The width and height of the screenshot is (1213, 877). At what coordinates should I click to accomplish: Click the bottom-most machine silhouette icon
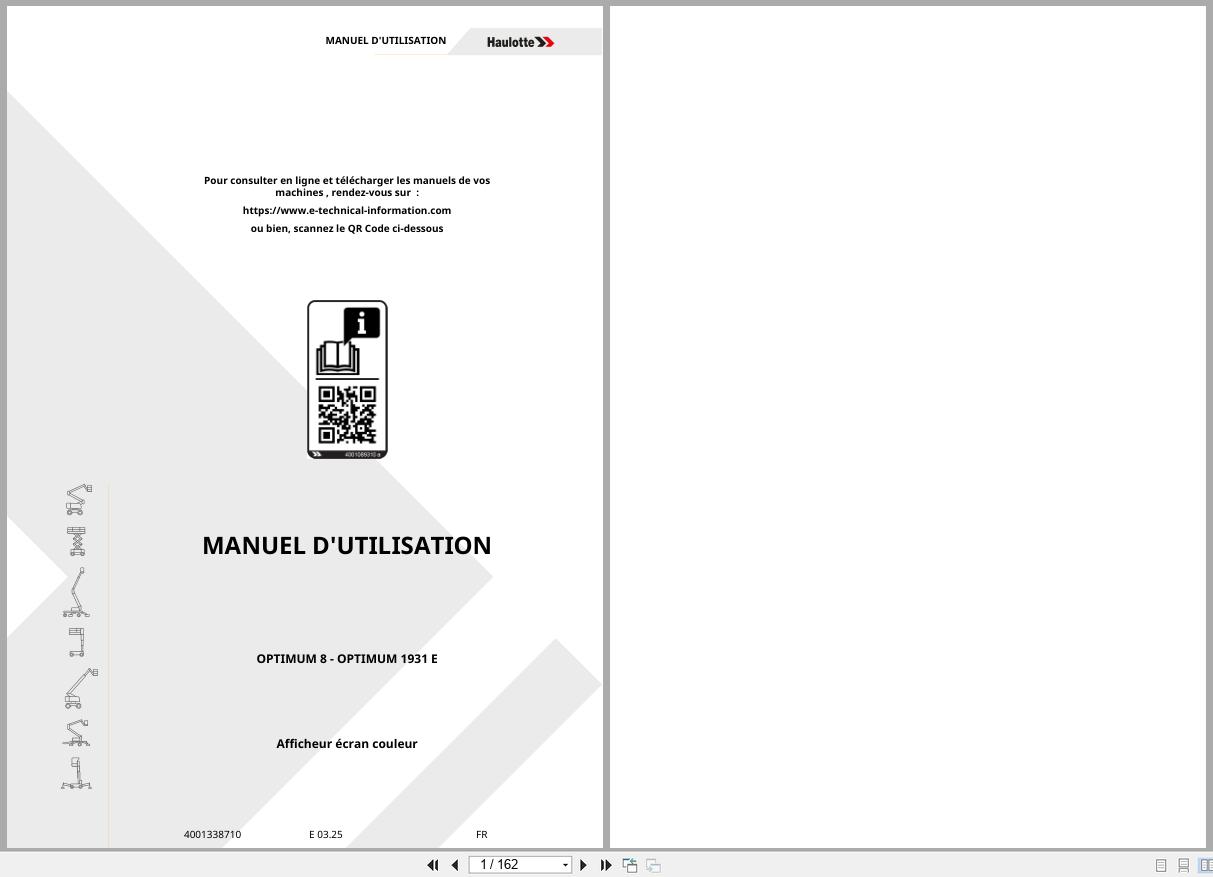(76, 773)
